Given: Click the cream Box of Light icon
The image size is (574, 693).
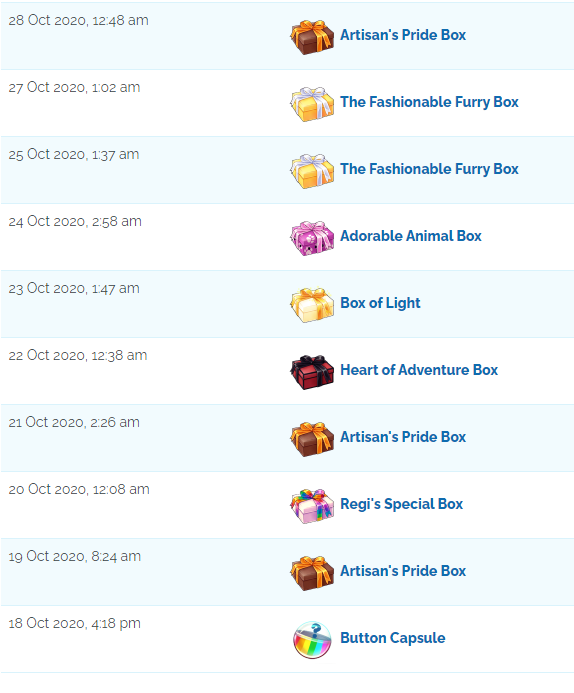Looking at the screenshot, I should point(312,305).
